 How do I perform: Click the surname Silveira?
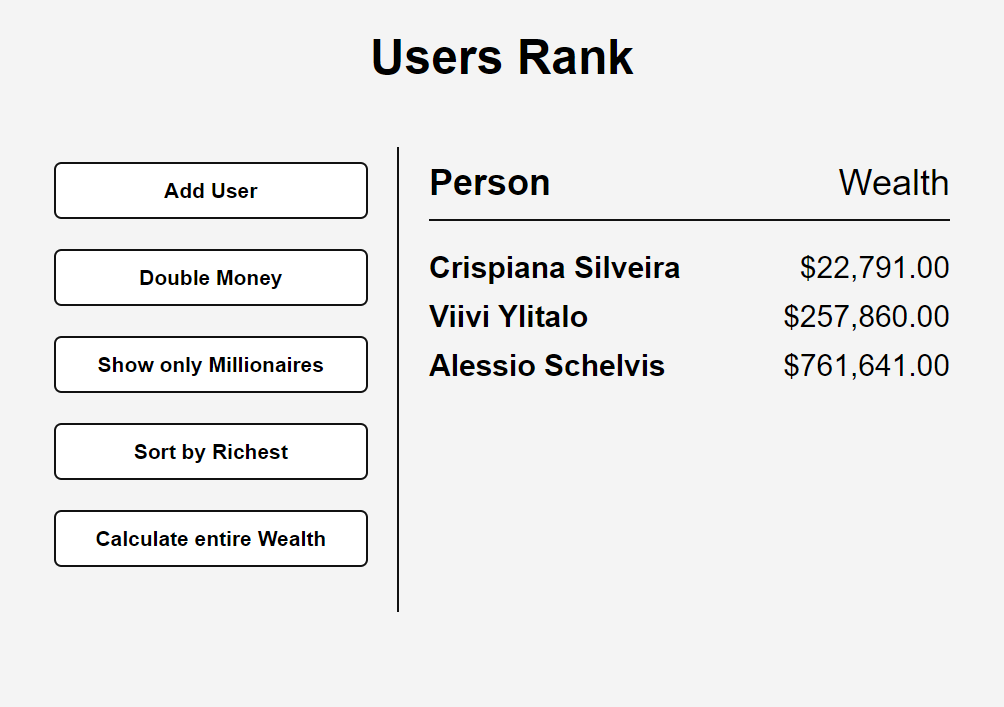[x=627, y=268]
